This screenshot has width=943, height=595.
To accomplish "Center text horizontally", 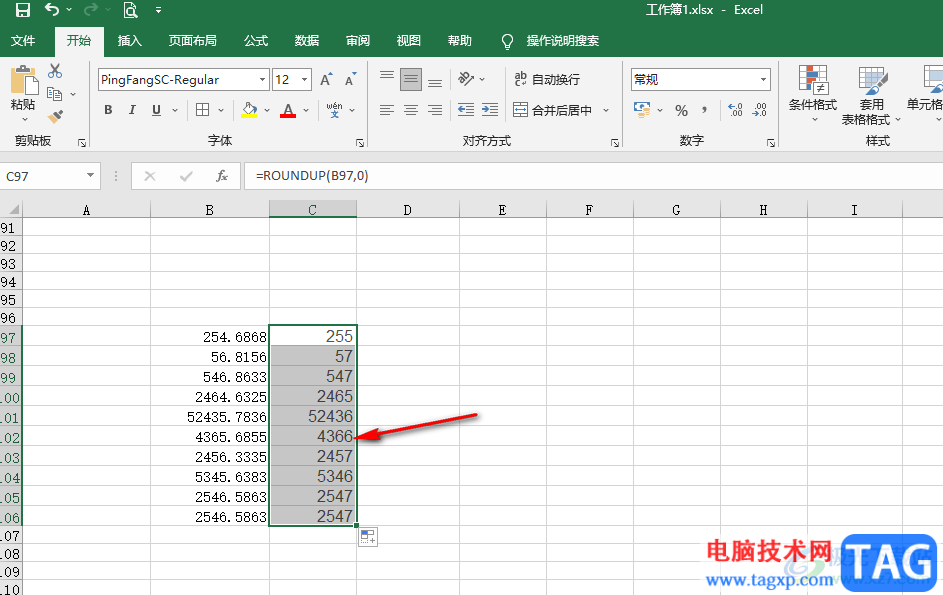I will (411, 110).
